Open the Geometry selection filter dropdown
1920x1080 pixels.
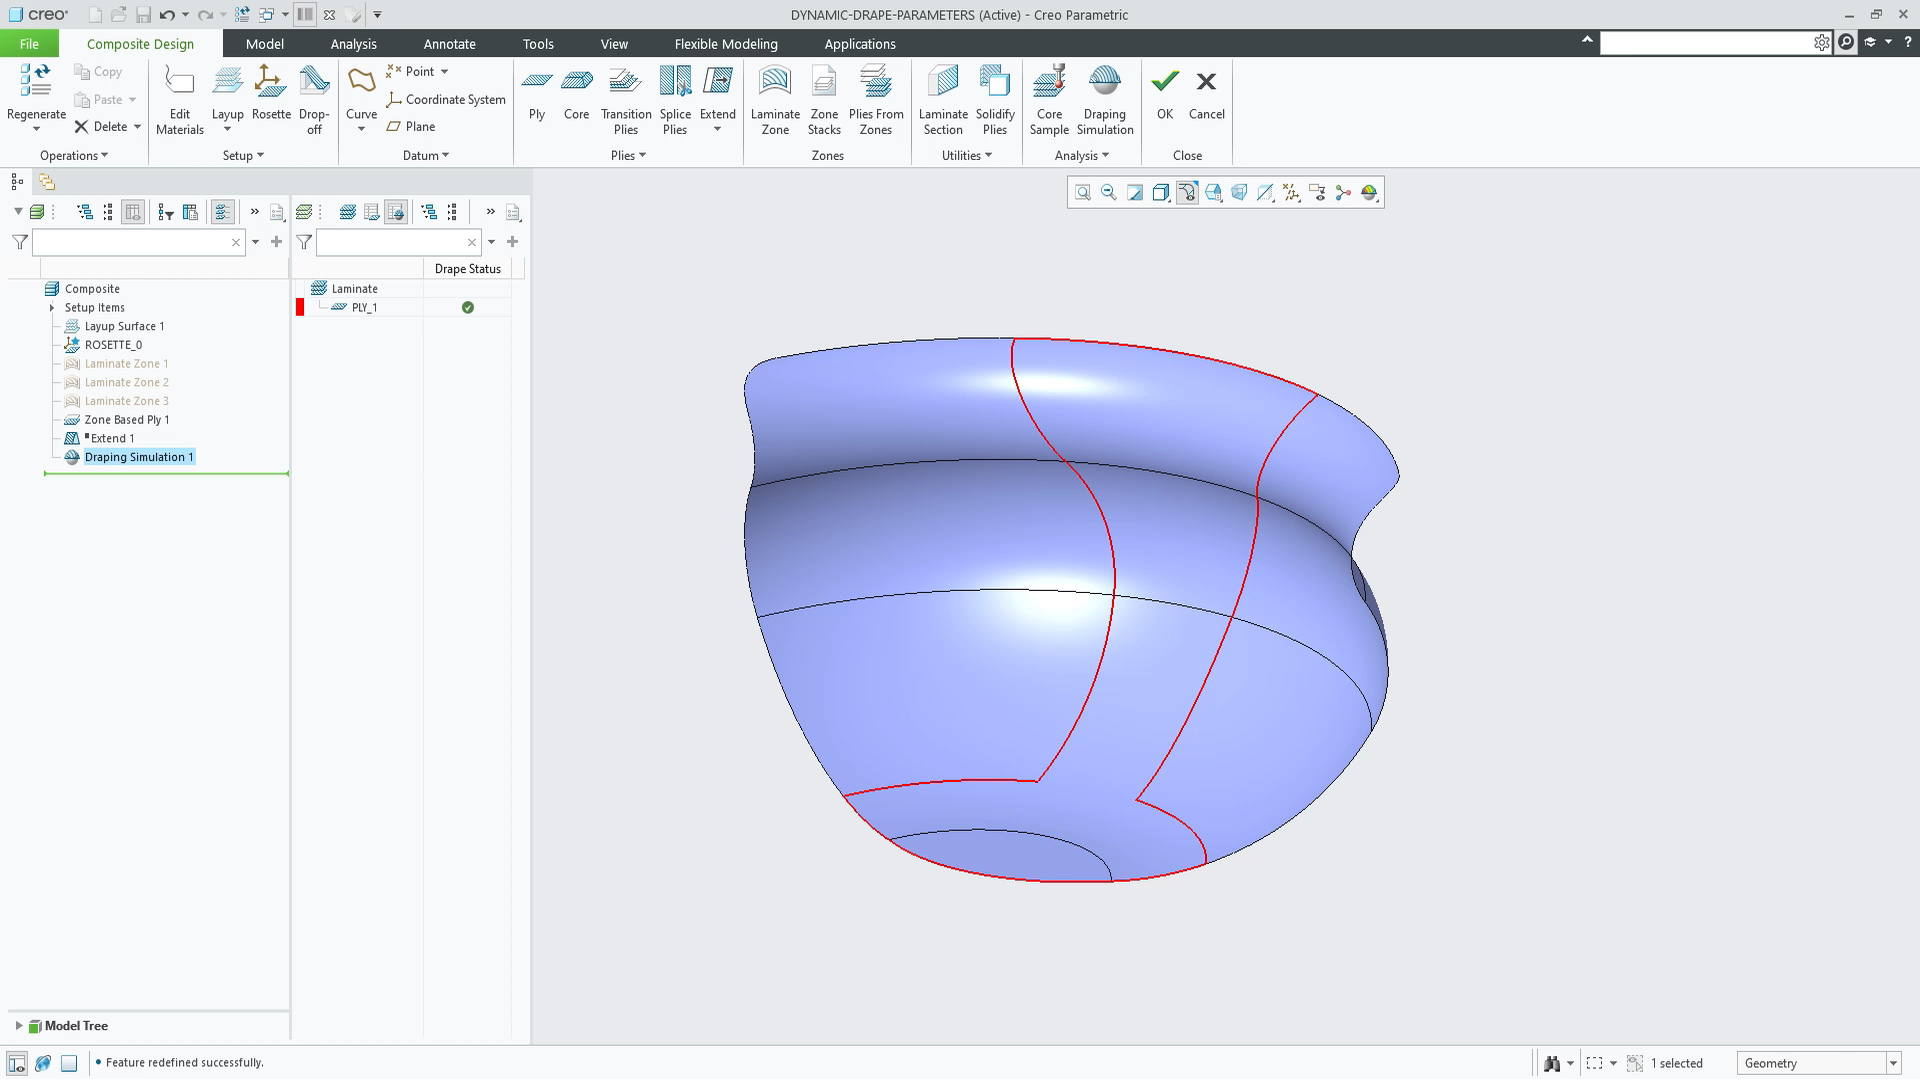1893,1064
